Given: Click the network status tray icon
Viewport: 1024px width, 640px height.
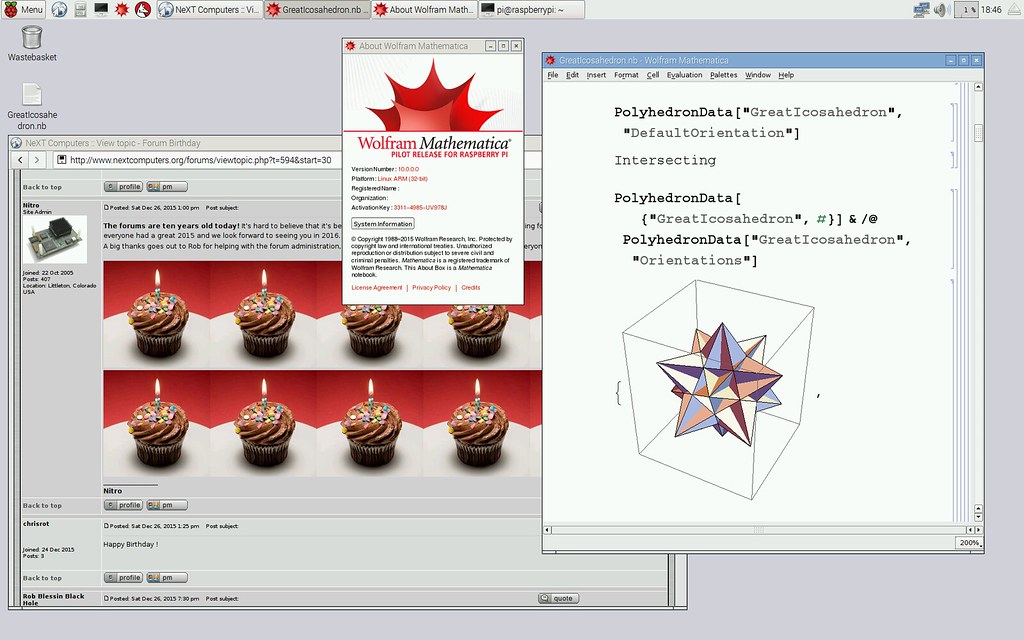Looking at the screenshot, I should (x=921, y=9).
